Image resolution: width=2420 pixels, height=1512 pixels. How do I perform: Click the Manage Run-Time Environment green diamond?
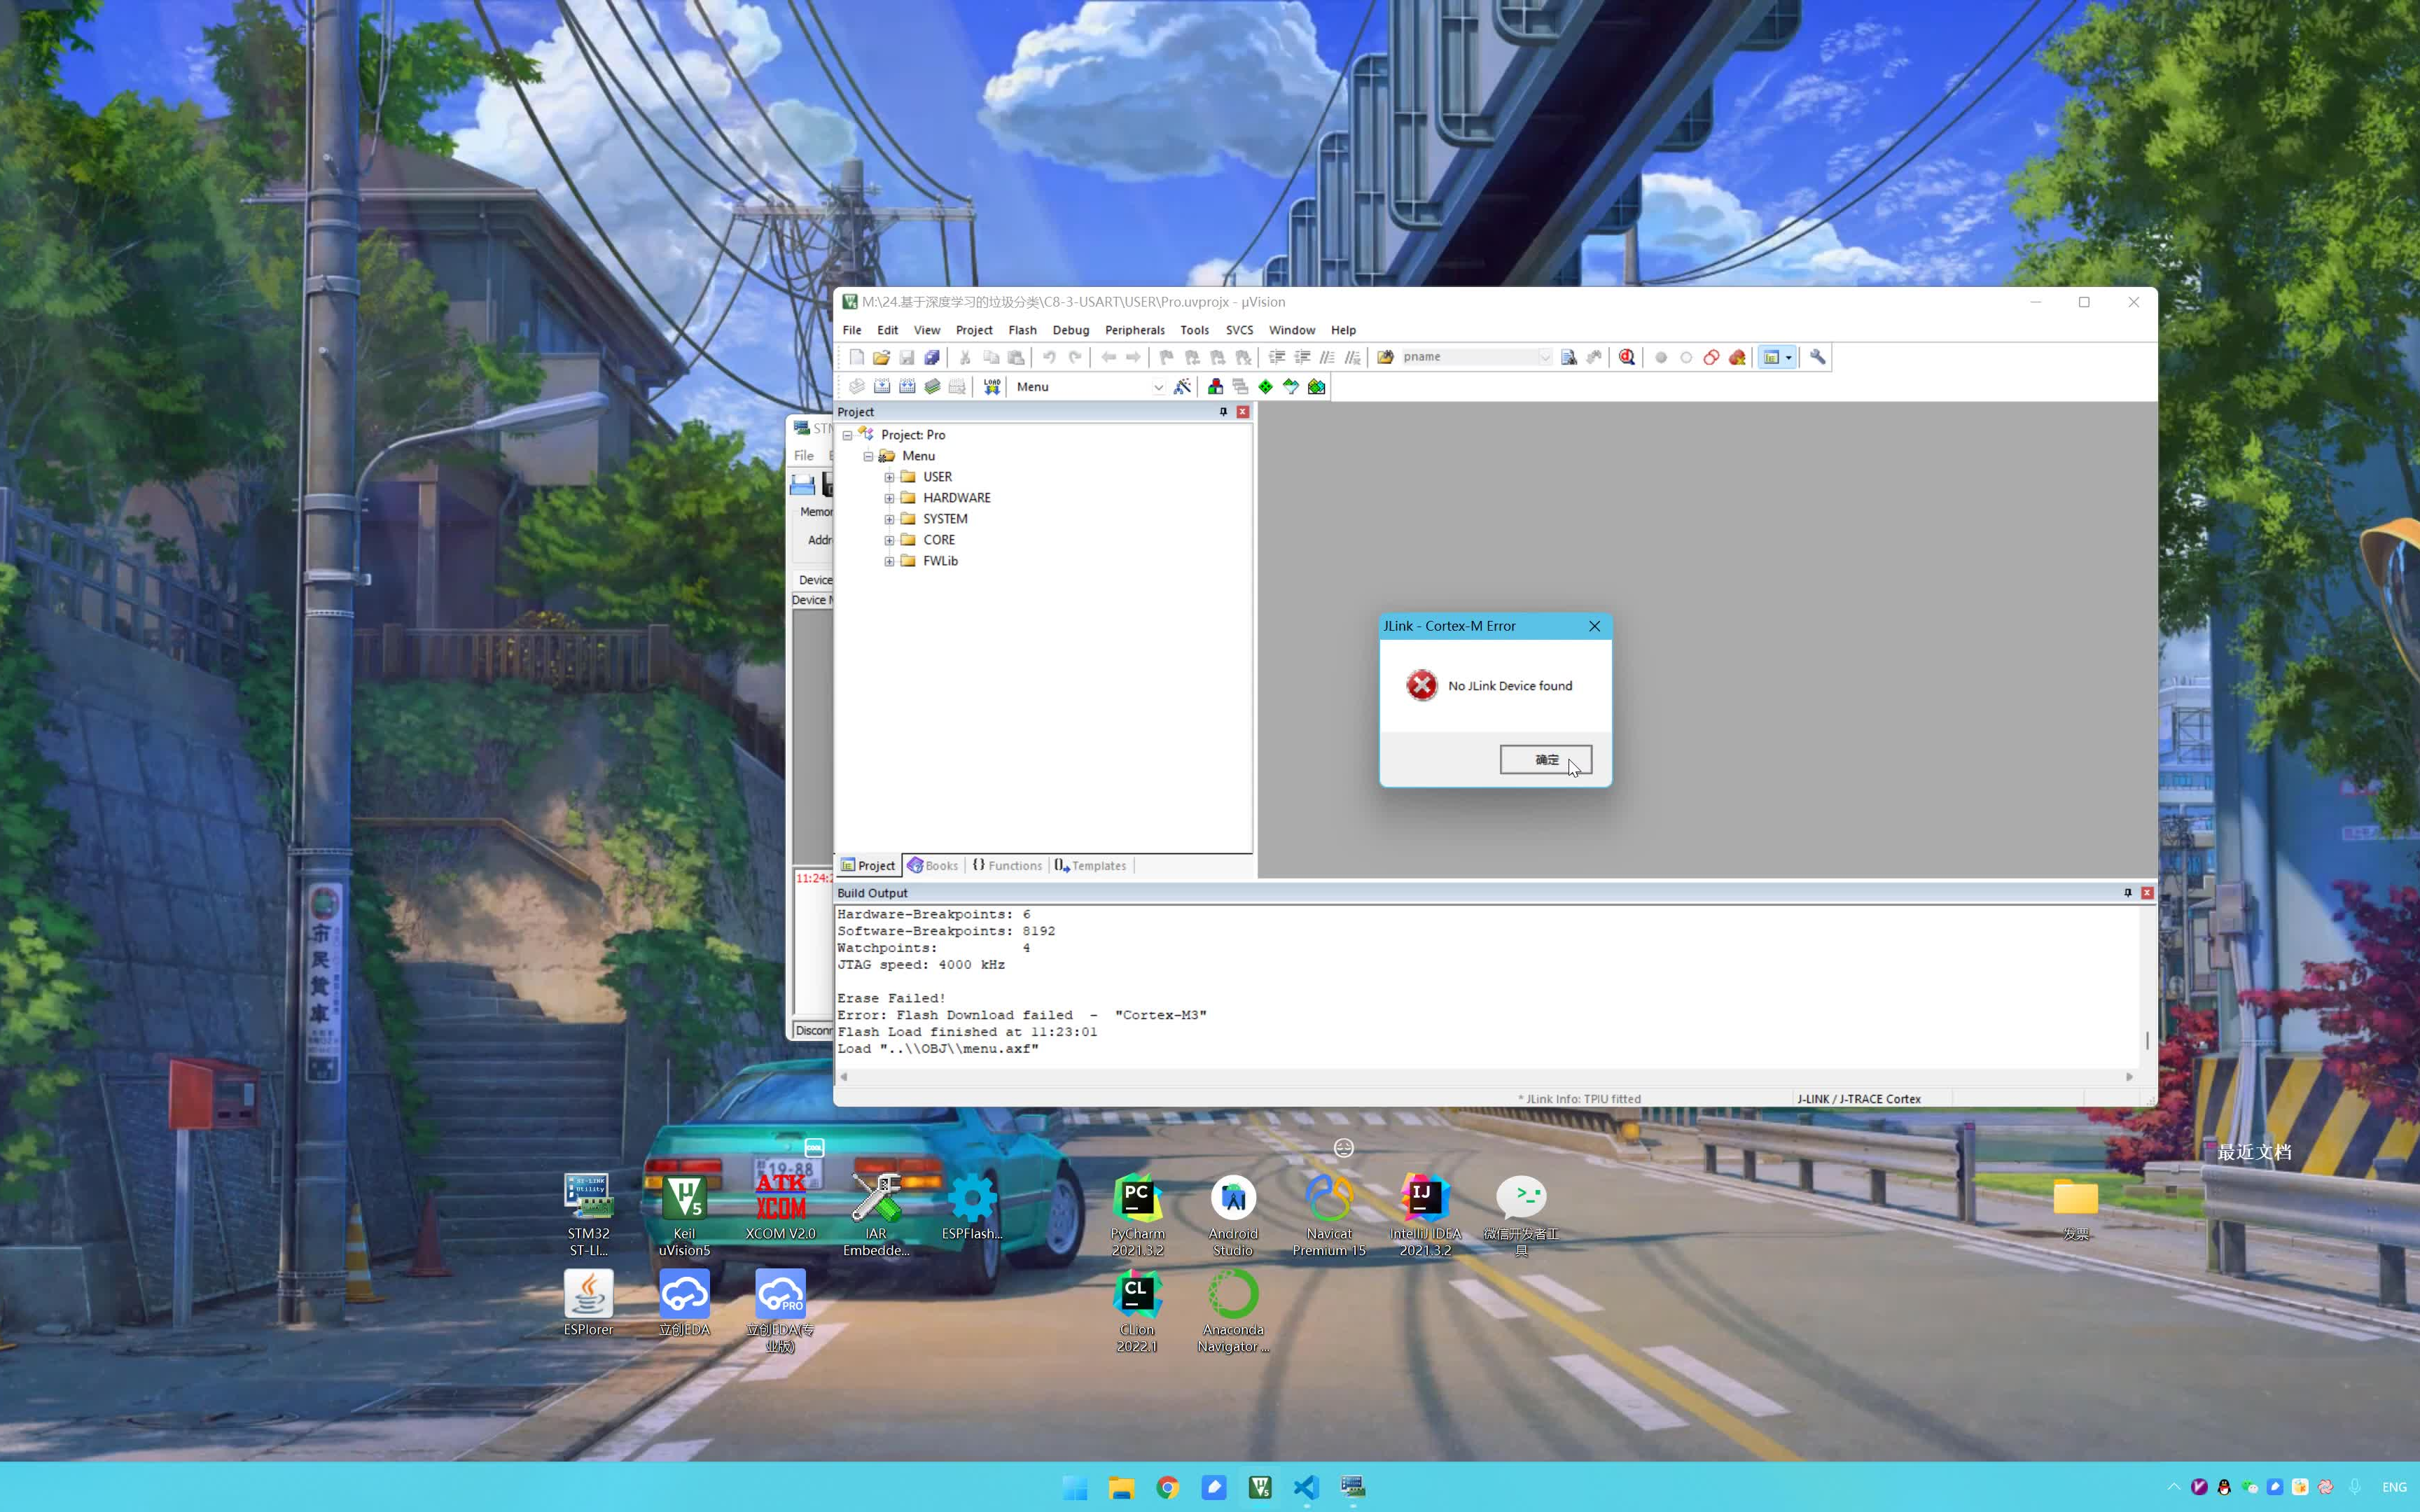coord(1265,387)
